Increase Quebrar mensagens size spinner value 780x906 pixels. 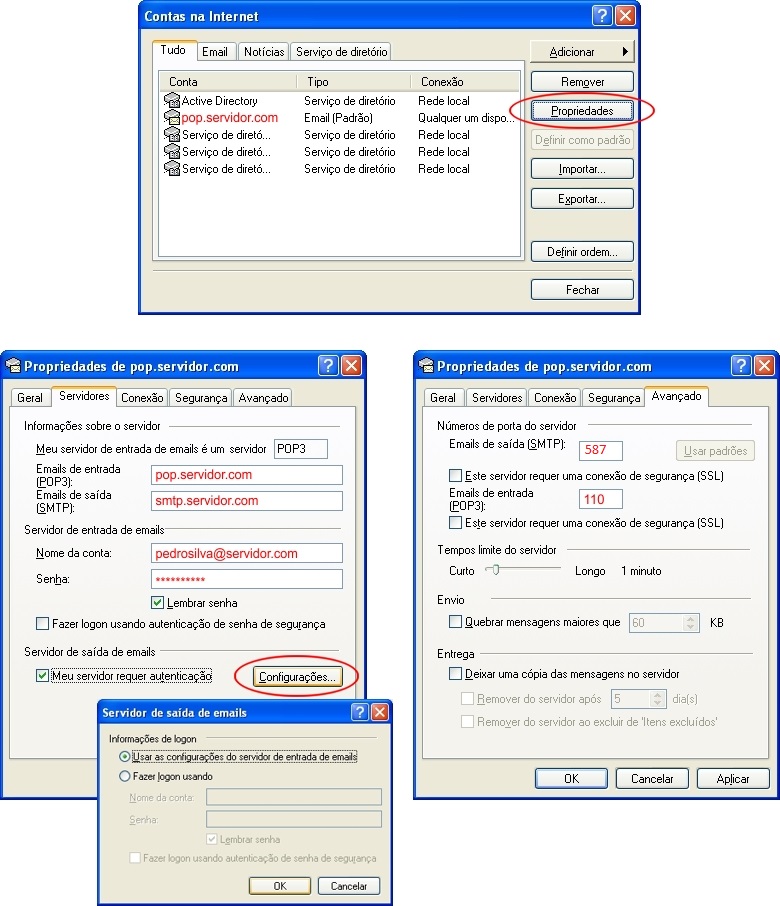coord(691,618)
